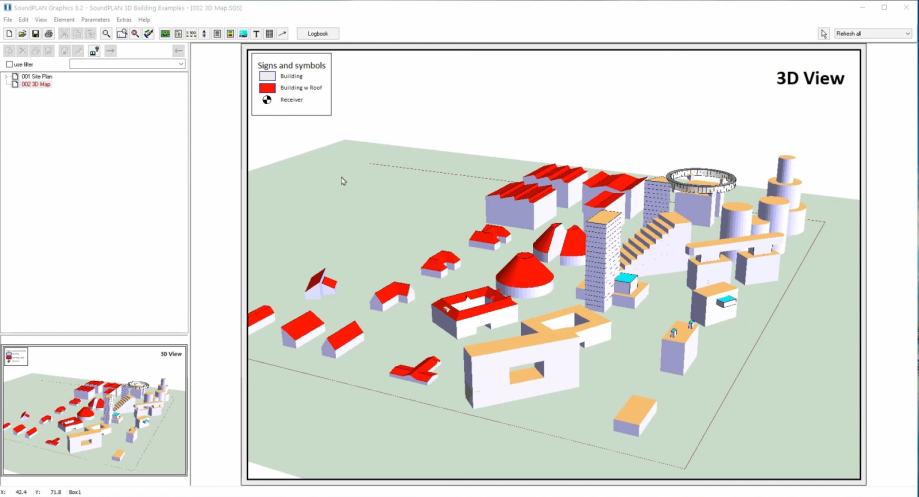Click the greyed-out copy icon
Viewport: 919px width, 497px height.
(x=77, y=34)
